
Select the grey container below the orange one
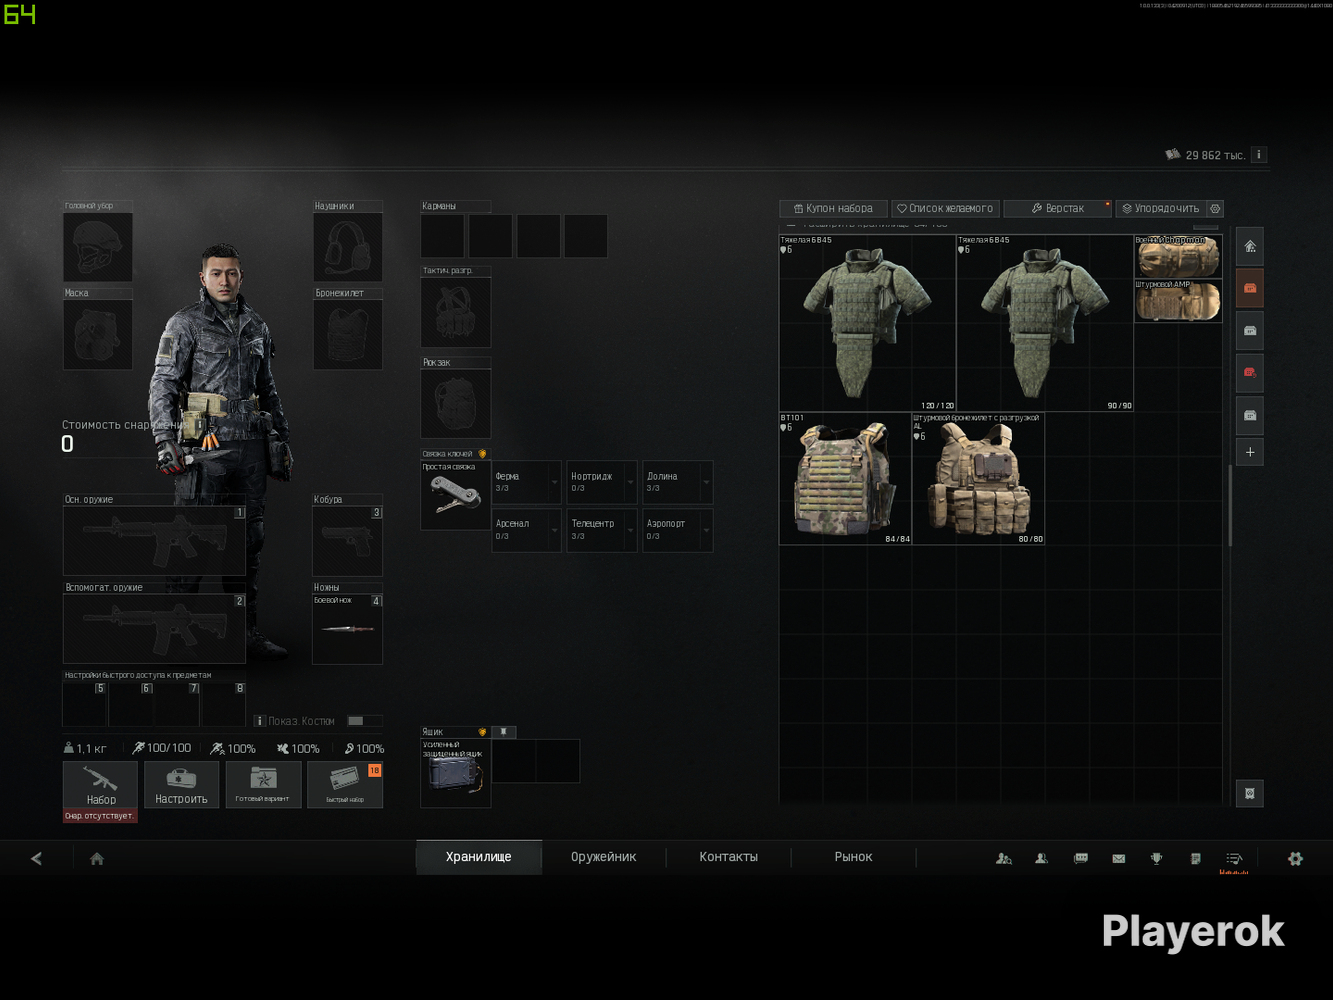[1250, 330]
